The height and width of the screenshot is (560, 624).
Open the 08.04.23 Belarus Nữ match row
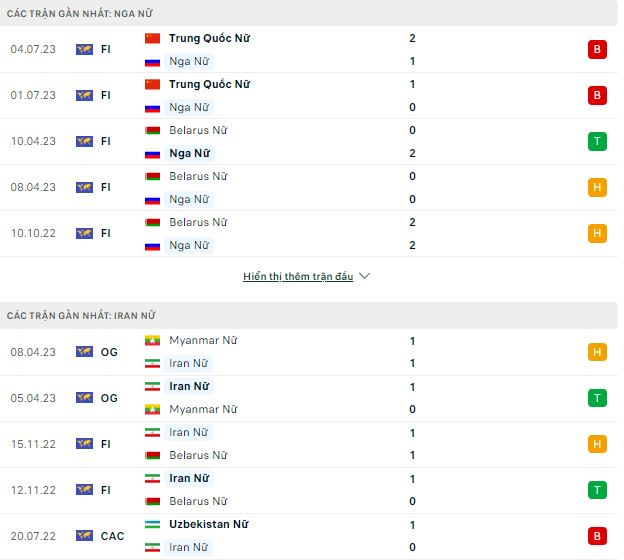[197, 176]
